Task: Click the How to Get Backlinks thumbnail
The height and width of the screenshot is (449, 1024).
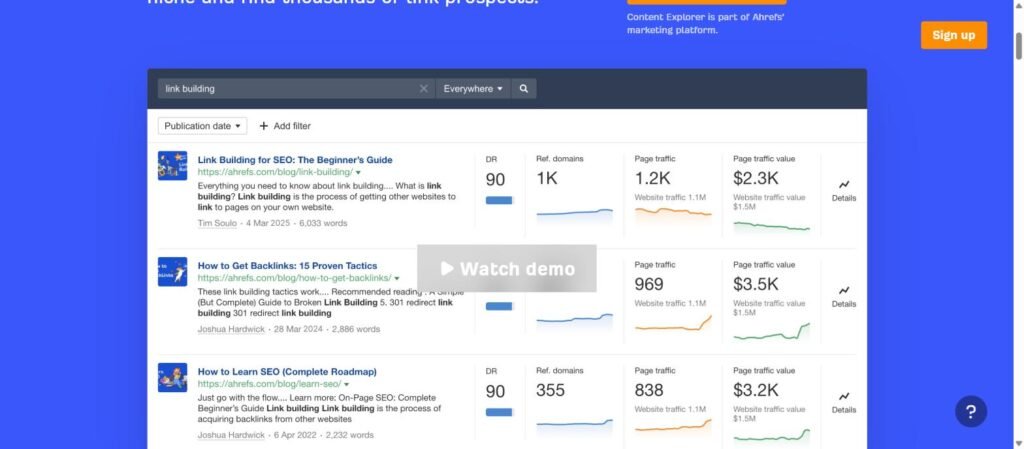Action: (x=172, y=271)
